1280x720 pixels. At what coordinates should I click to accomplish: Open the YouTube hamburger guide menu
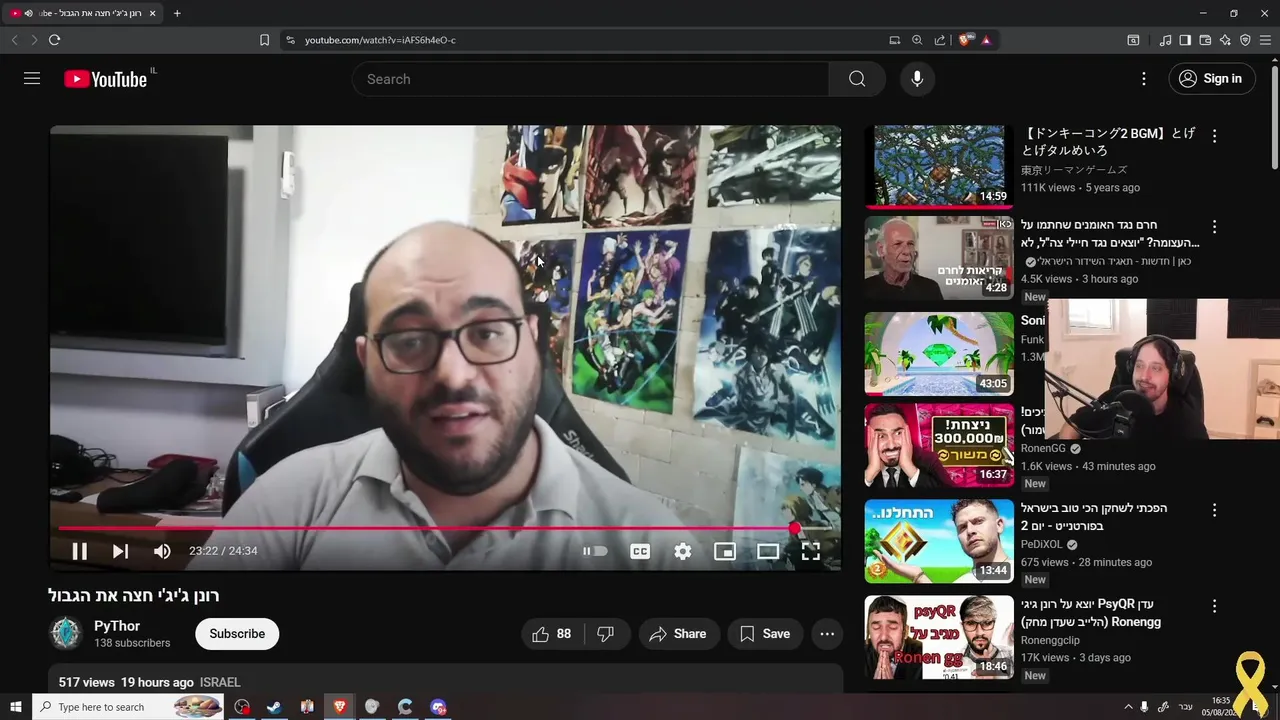tap(32, 79)
